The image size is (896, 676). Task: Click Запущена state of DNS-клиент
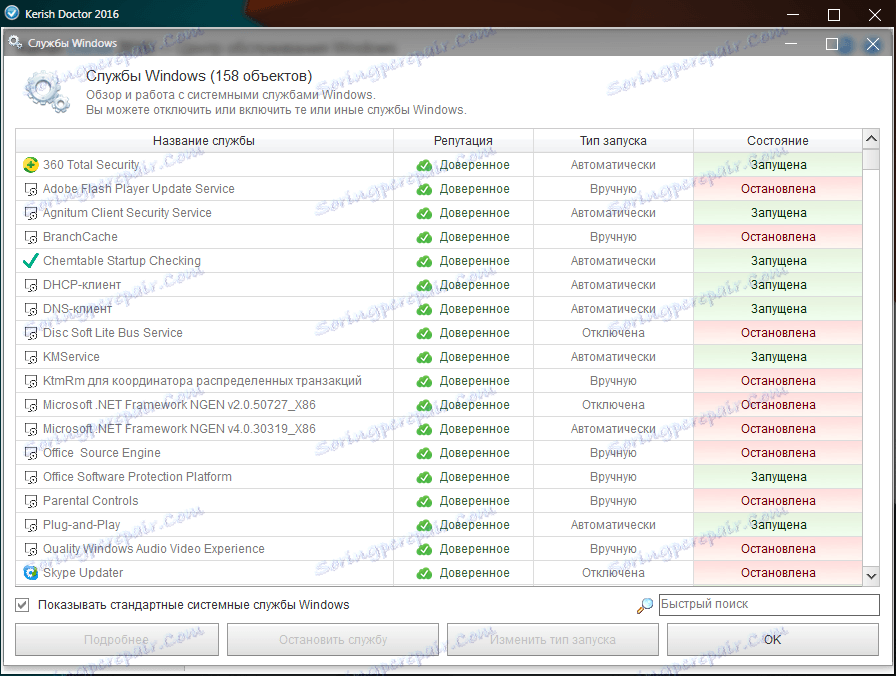coord(778,309)
